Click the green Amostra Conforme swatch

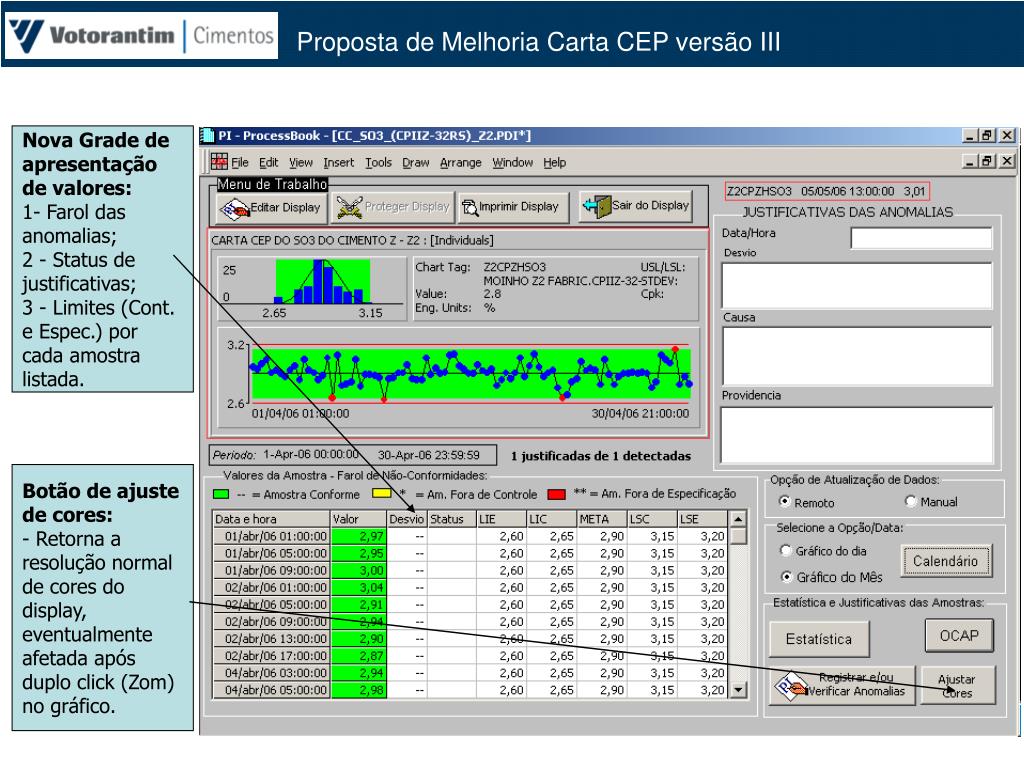221,494
